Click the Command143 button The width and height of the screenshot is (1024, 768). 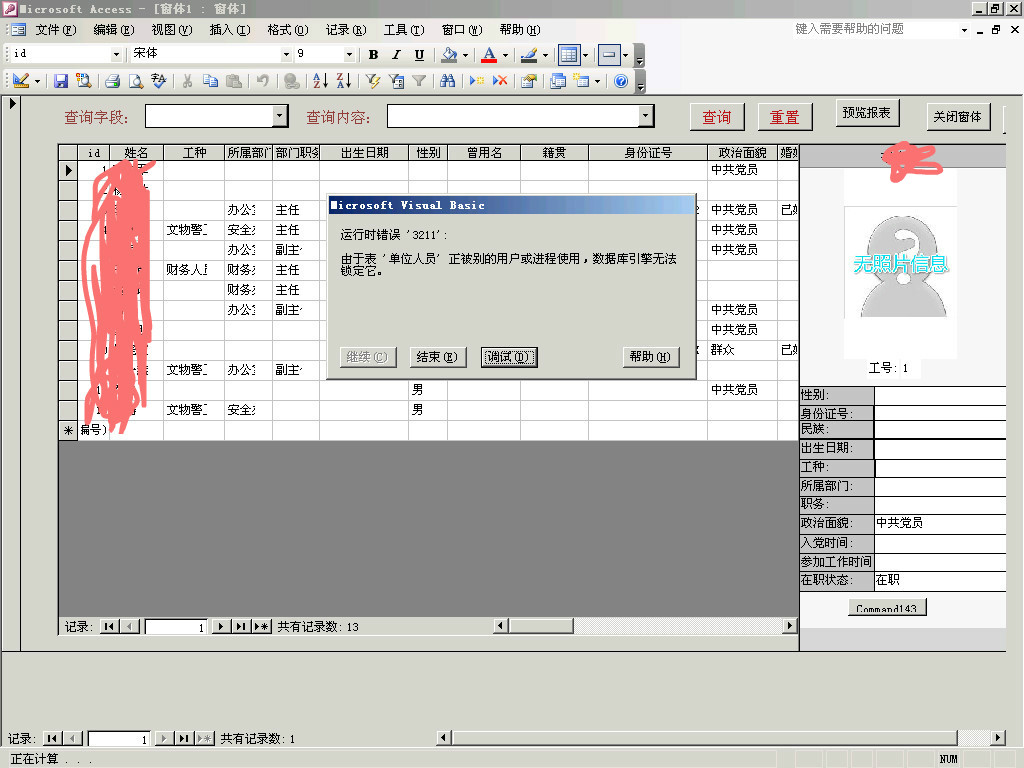887,608
